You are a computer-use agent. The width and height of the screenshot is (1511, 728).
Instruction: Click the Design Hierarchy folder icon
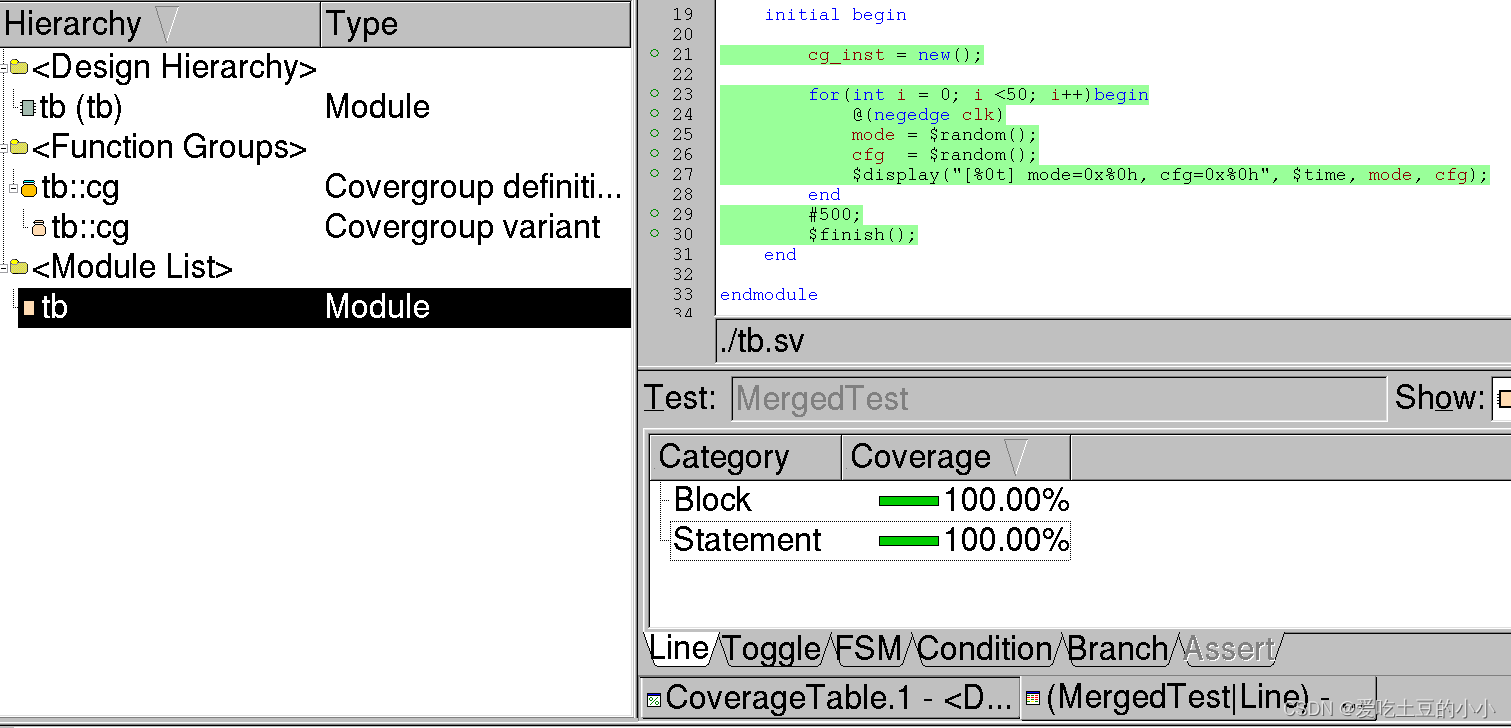click(x=19, y=67)
